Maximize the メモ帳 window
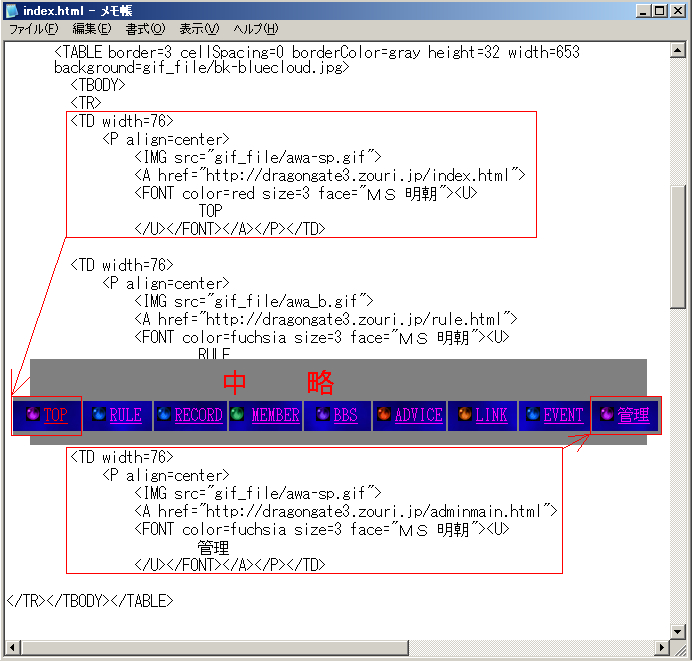 click(660, 11)
